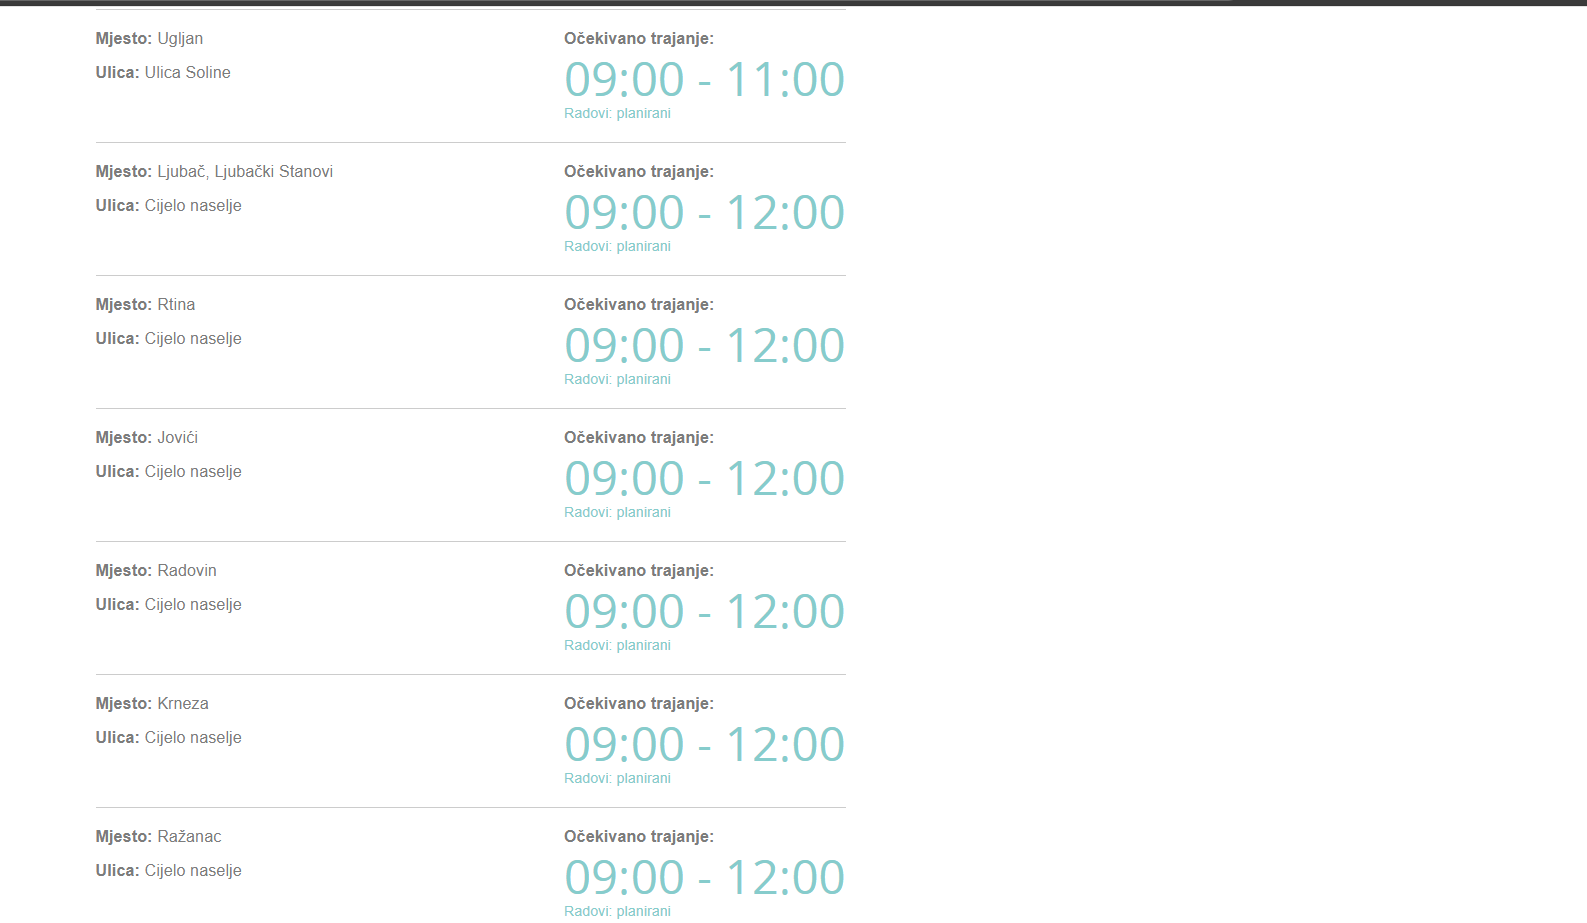Click Cijelo naselje in the Rtina entry
This screenshot has width=1587, height=923.
click(193, 339)
